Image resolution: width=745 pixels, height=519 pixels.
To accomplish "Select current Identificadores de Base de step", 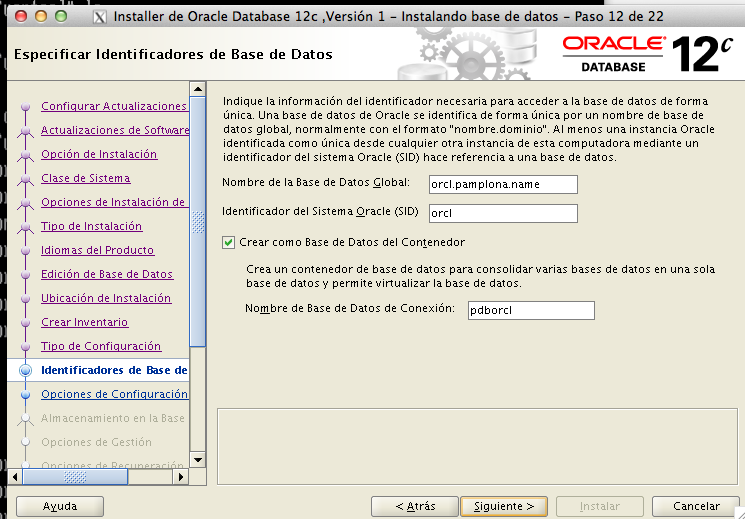I will click(115, 370).
